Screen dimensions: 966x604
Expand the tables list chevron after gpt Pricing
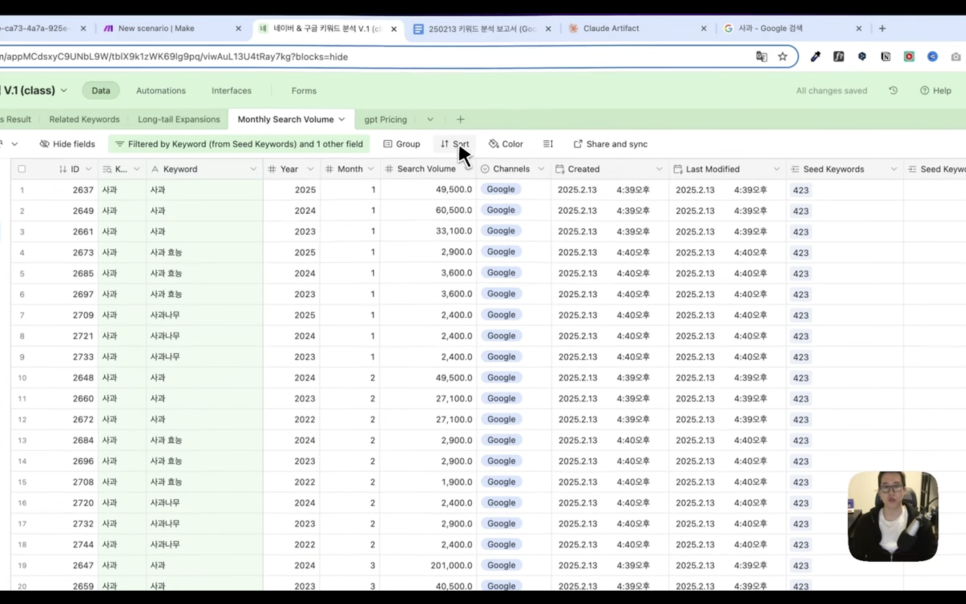coord(430,120)
